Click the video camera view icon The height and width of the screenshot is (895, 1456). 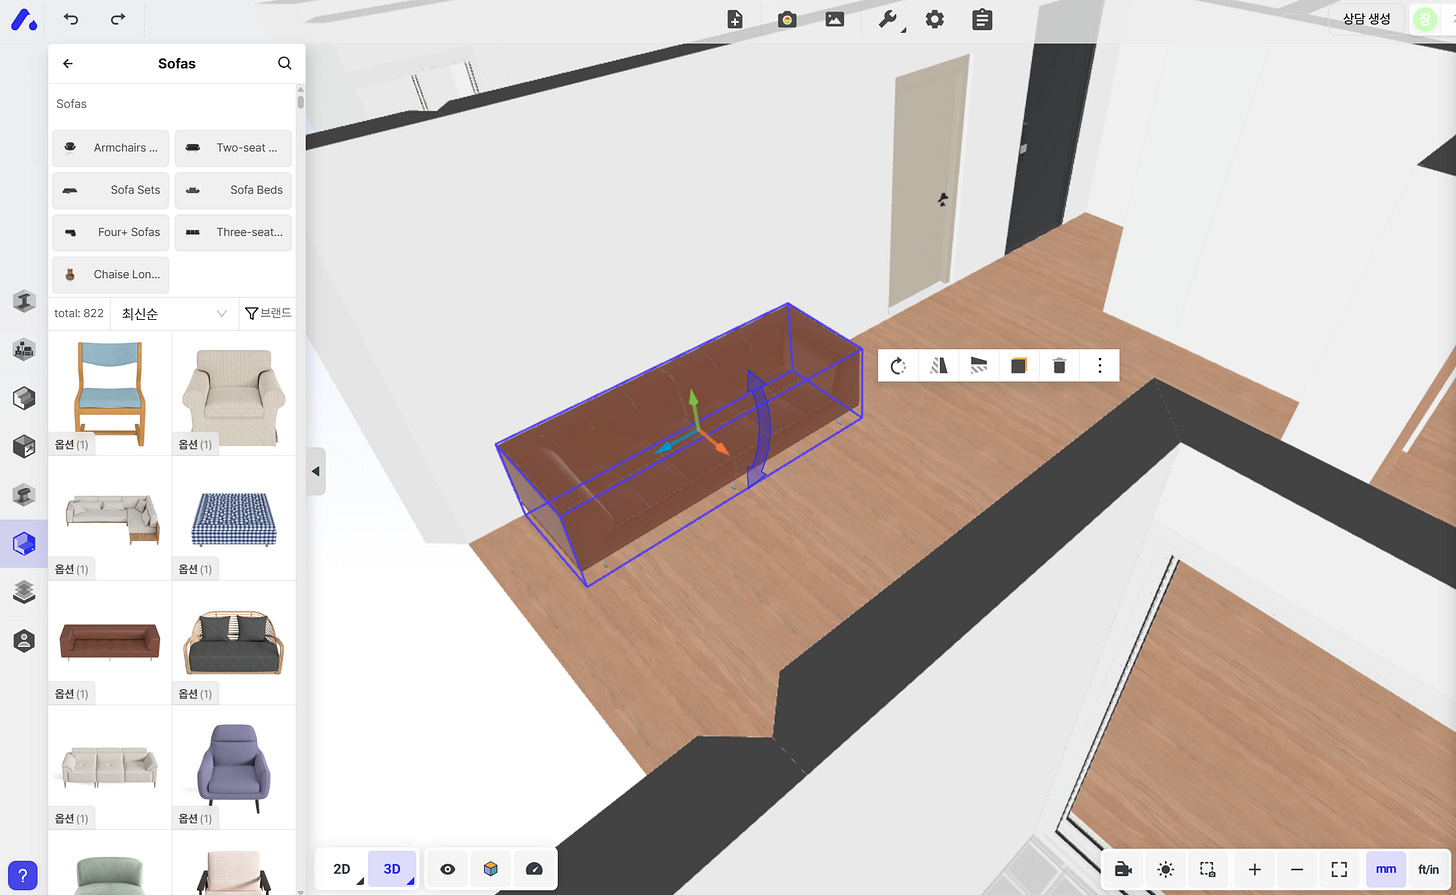point(1124,869)
